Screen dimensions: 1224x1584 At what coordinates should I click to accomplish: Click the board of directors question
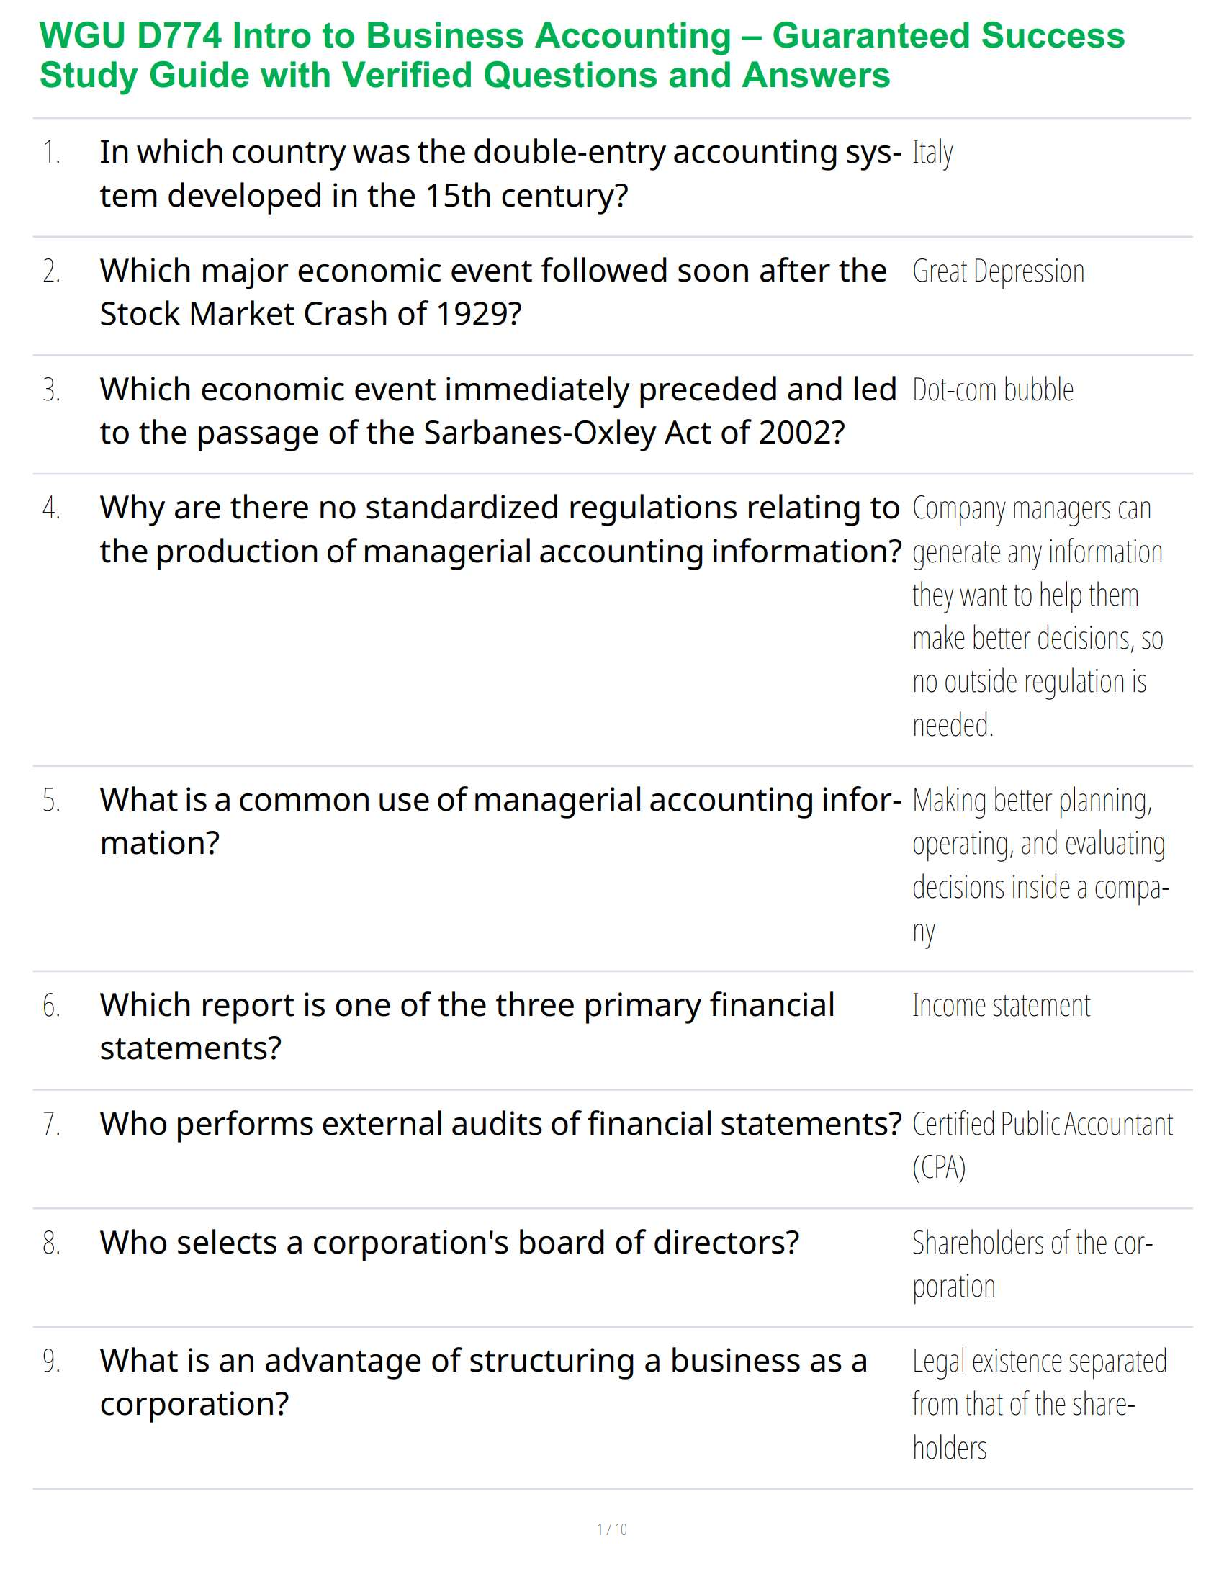[449, 1243]
